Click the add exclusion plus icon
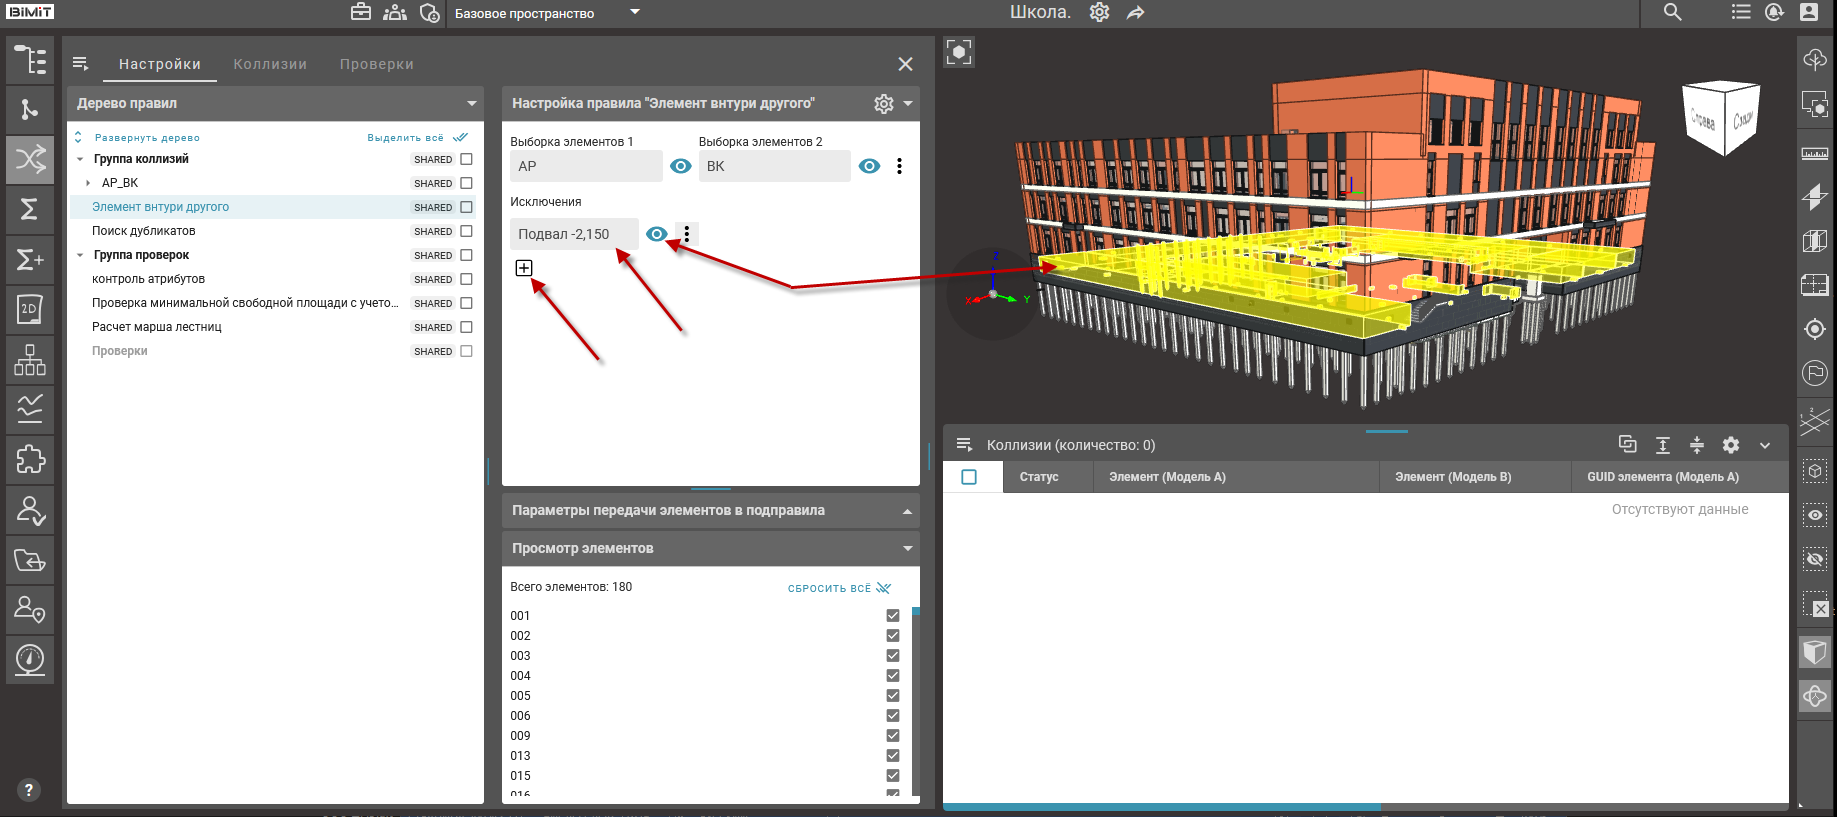Viewport: 1837px width, 817px height. [524, 268]
